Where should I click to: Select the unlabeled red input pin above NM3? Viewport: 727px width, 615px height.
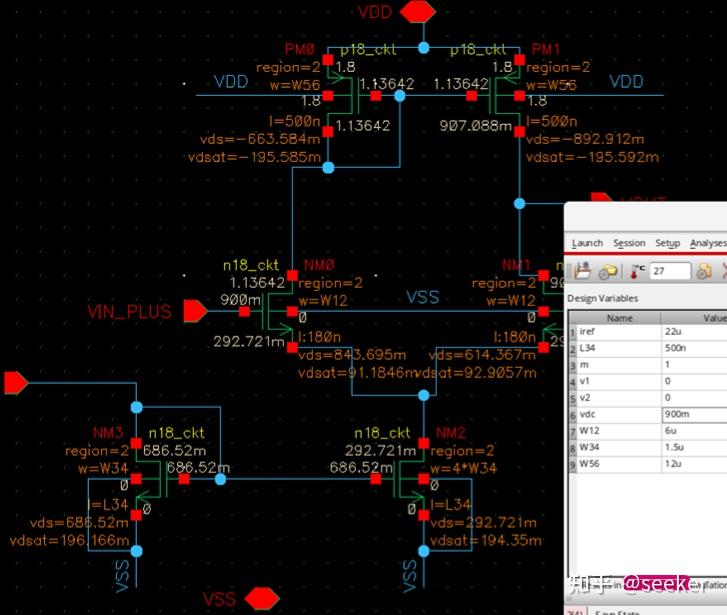(16, 383)
